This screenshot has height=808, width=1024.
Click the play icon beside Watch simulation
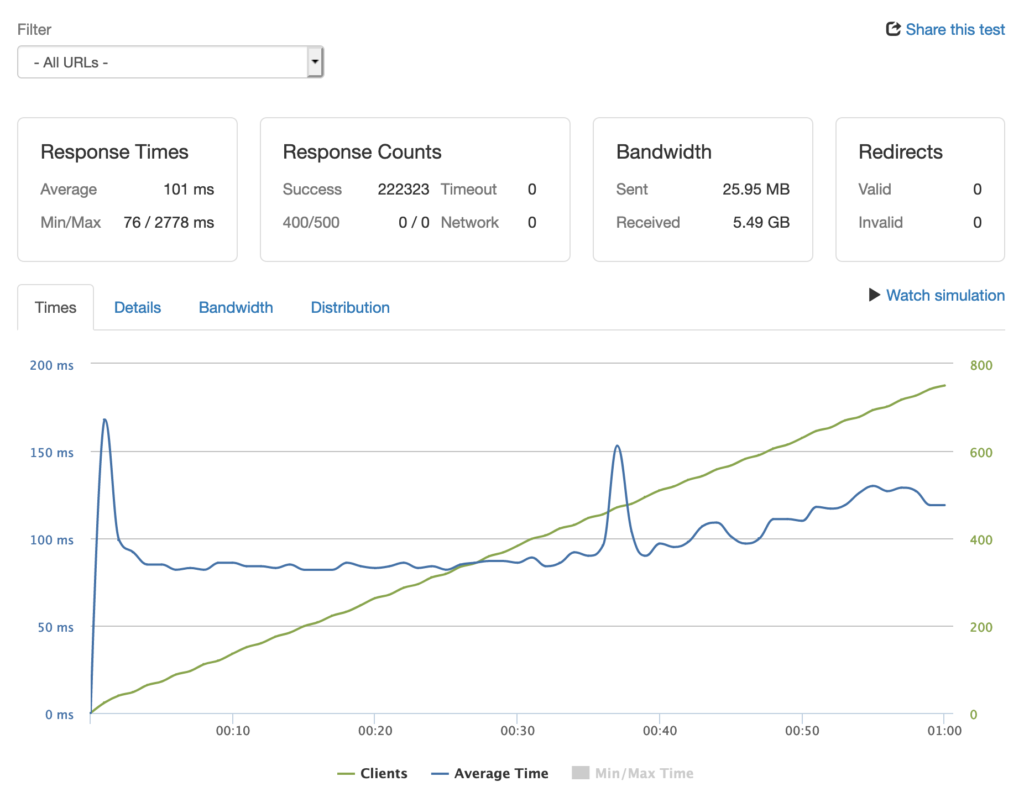point(874,295)
